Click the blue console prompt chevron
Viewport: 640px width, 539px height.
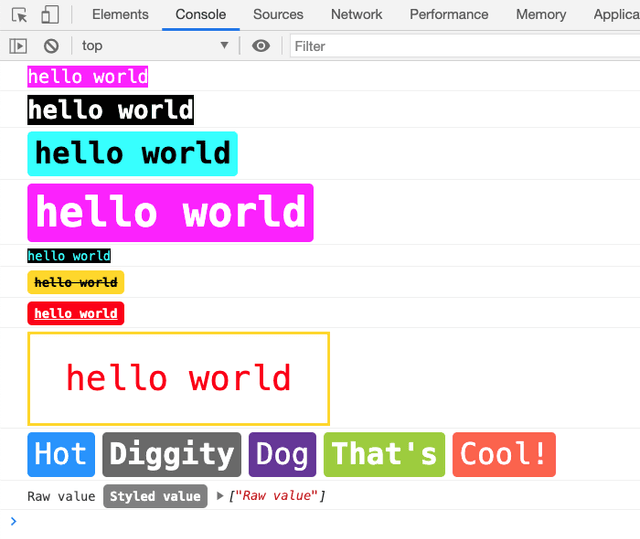tap(13, 521)
